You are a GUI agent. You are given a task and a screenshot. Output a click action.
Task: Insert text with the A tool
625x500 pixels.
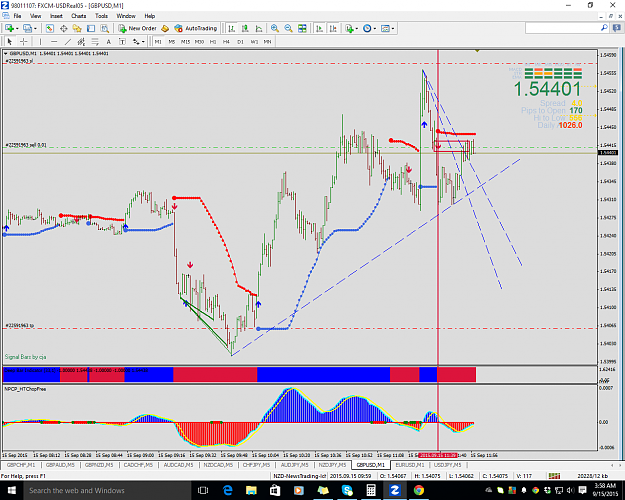coord(108,41)
